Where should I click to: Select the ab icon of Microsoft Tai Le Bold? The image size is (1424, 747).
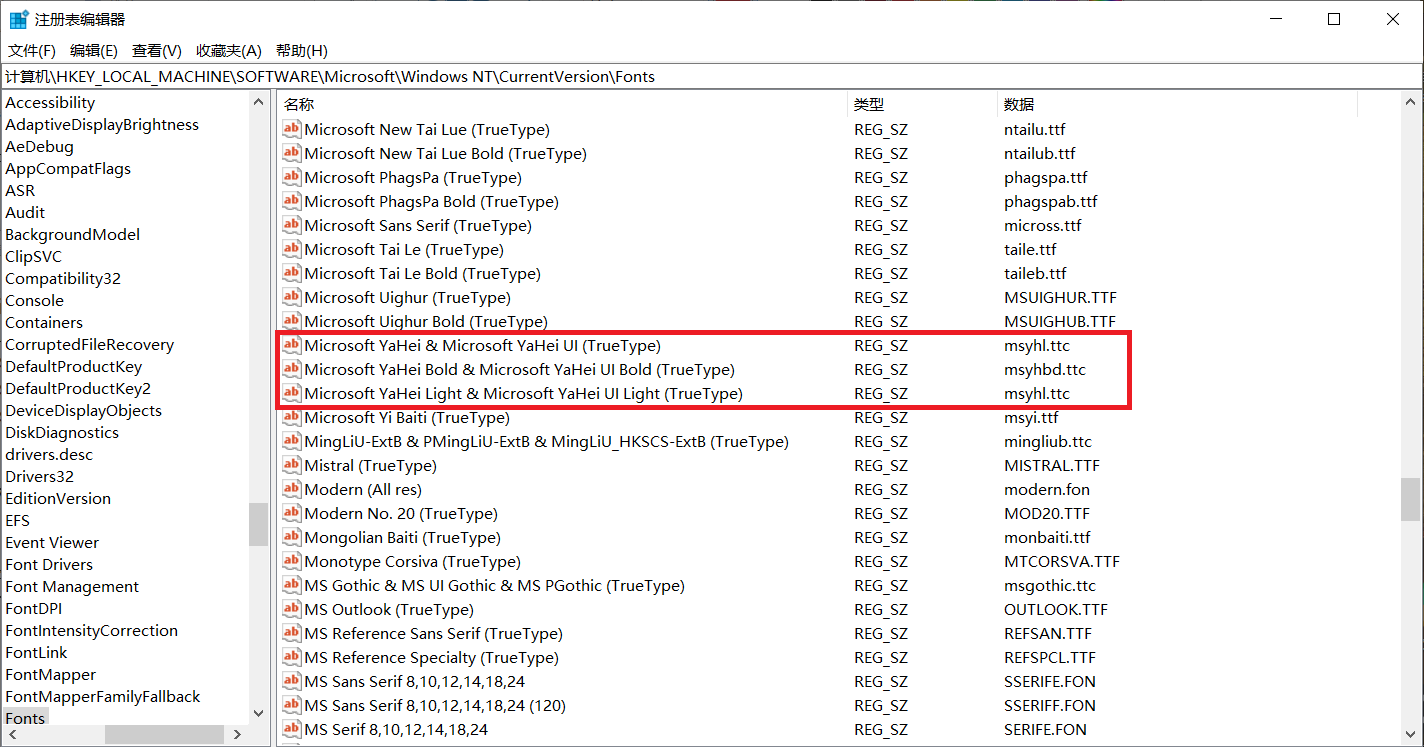pyautogui.click(x=292, y=273)
